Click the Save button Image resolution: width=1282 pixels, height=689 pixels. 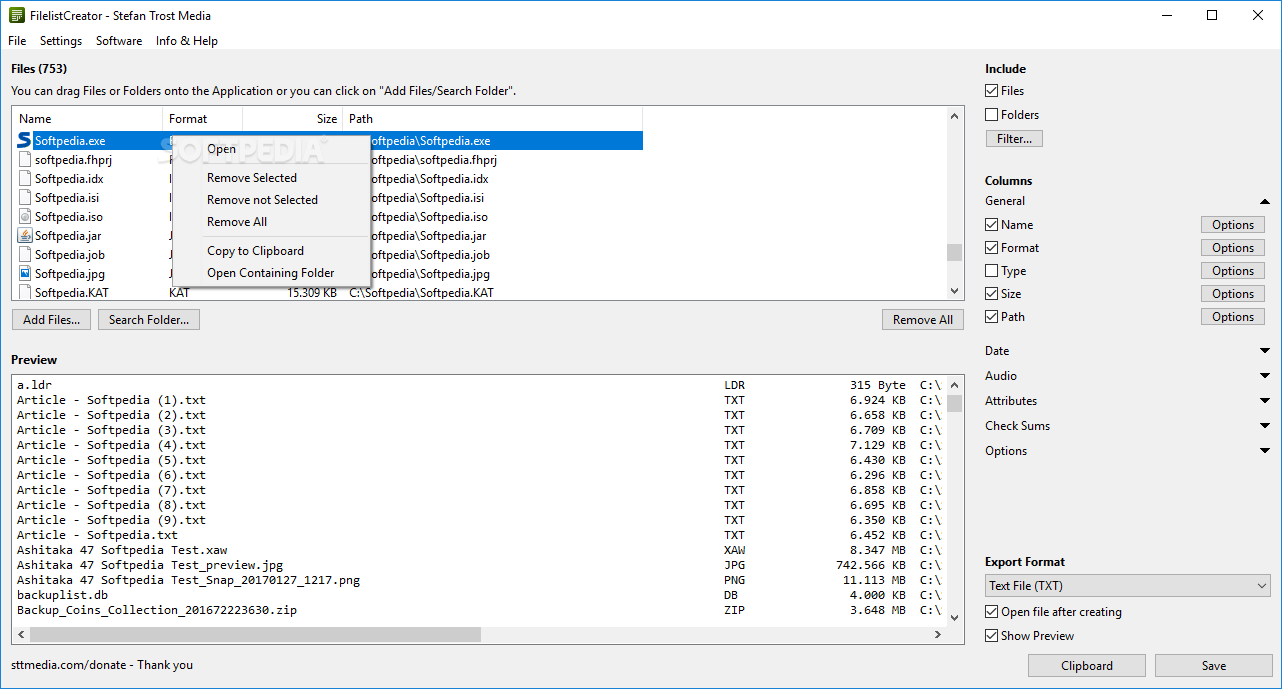[1214, 666]
